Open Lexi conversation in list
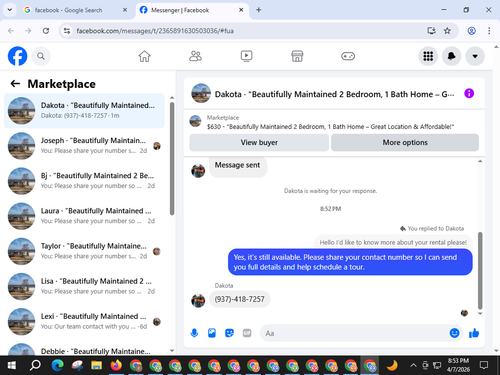500x375 pixels. tap(84, 321)
